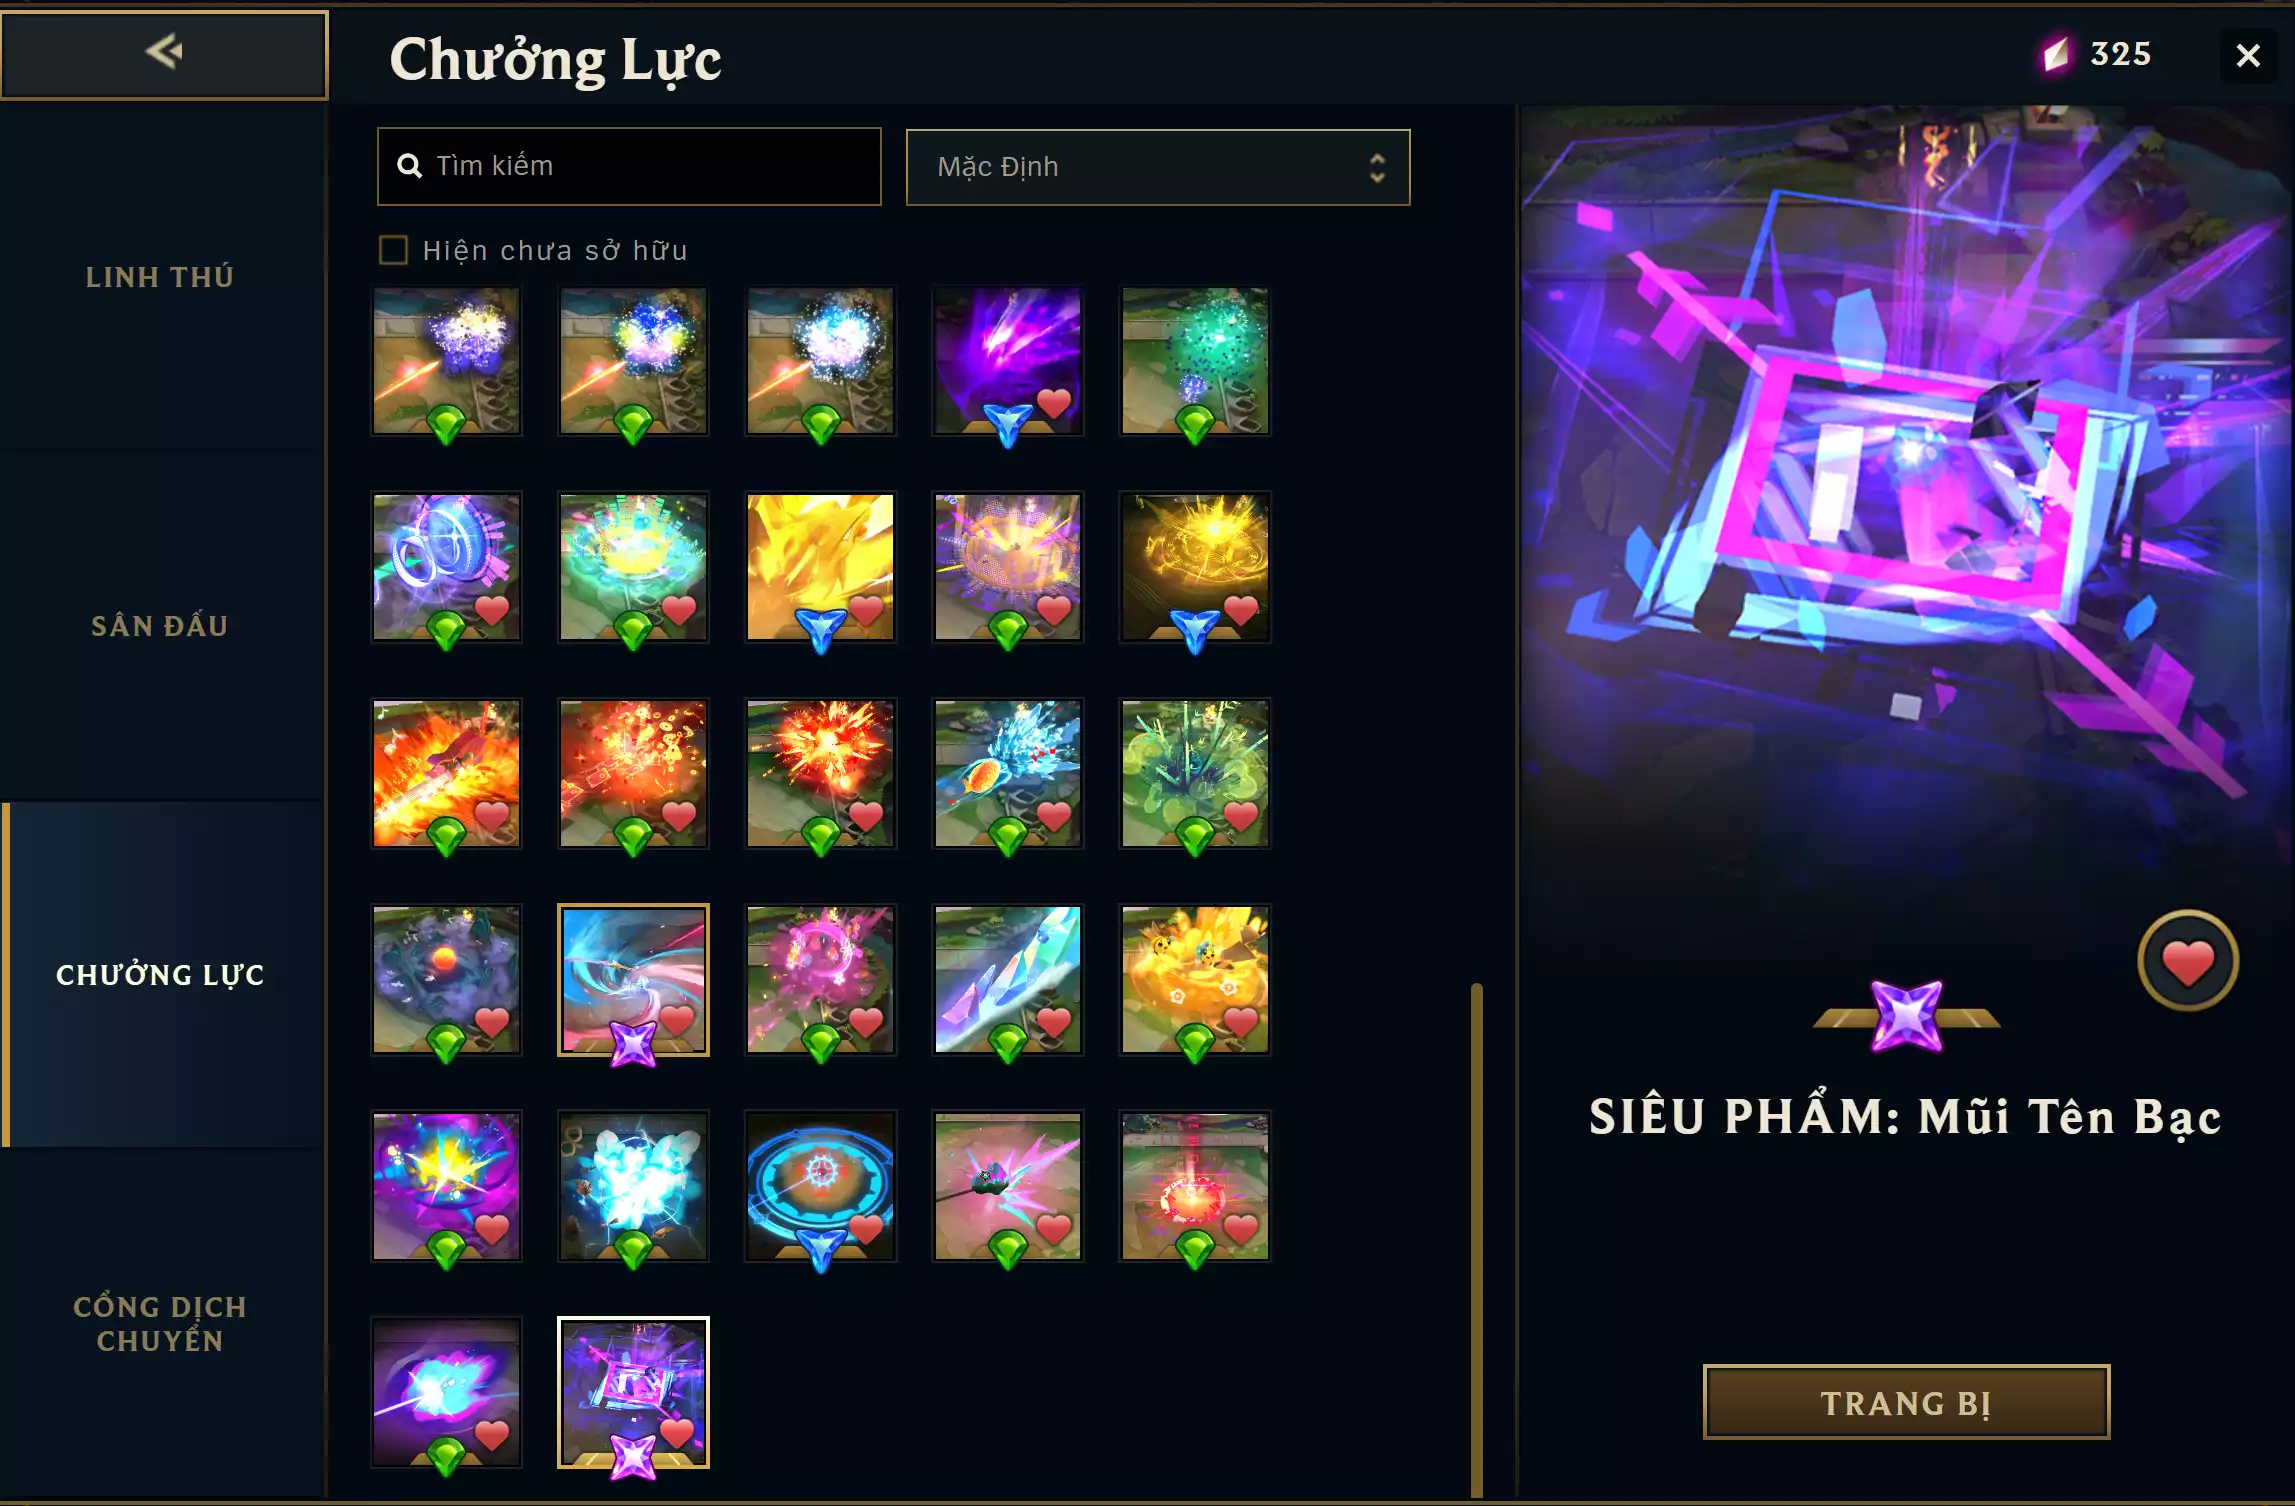Focus the Tìm kiếm search field
Screen dimensions: 2295x1506
coord(629,166)
